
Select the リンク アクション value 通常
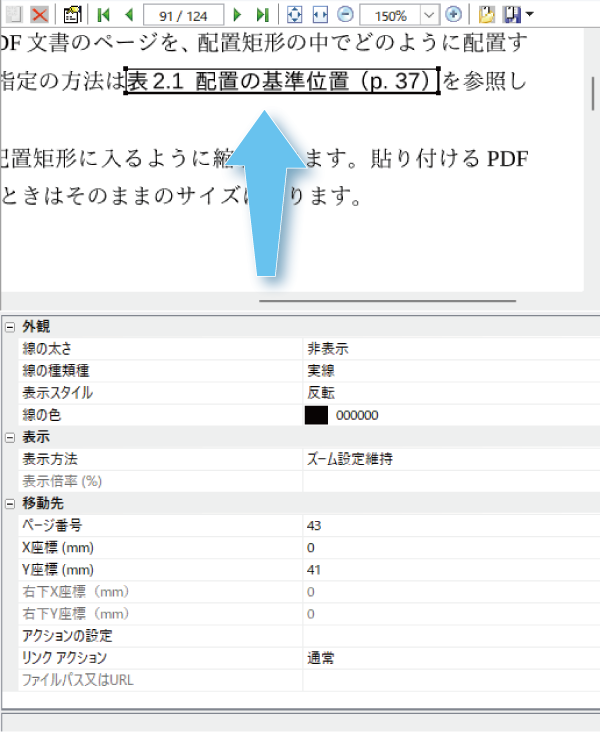coord(450,658)
